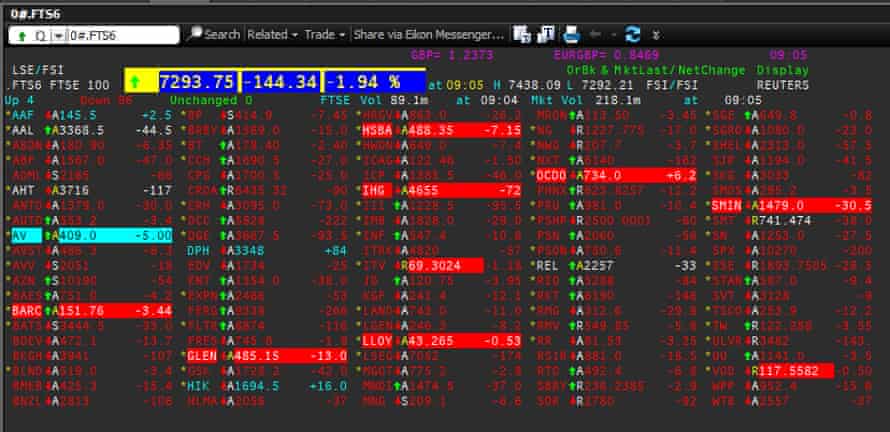The height and width of the screenshot is (432, 890).
Task: Click the BARC price 151.76
Action: [x=81, y=310]
